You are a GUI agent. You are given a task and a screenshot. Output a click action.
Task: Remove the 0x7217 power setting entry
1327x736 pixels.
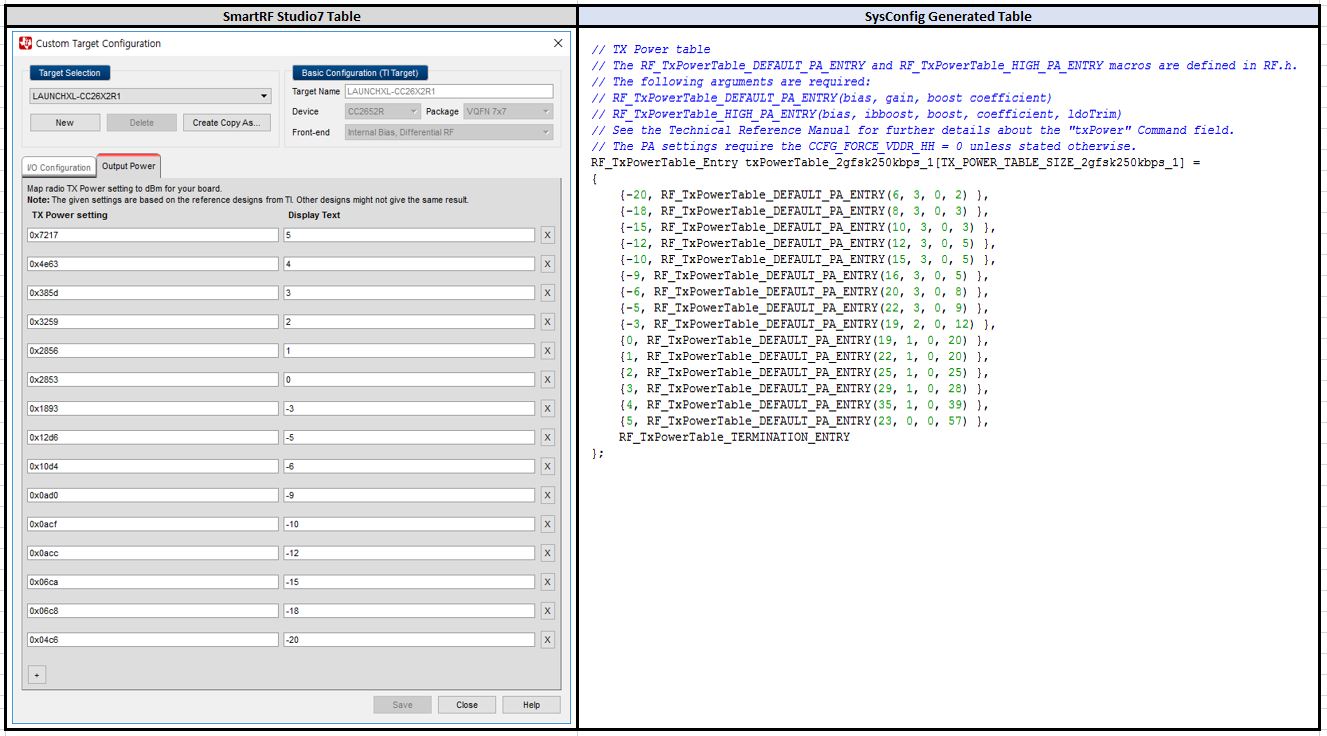547,235
